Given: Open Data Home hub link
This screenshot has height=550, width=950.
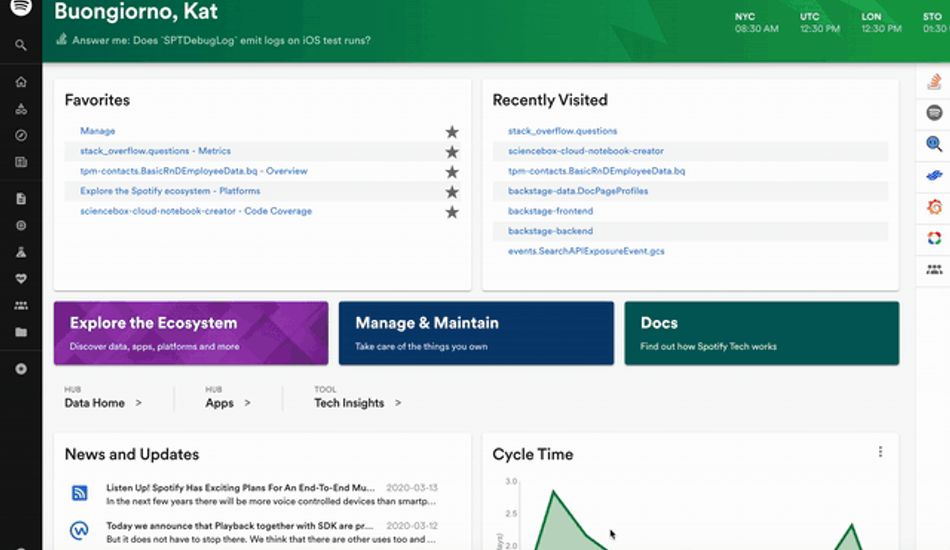Looking at the screenshot, I should point(95,403).
